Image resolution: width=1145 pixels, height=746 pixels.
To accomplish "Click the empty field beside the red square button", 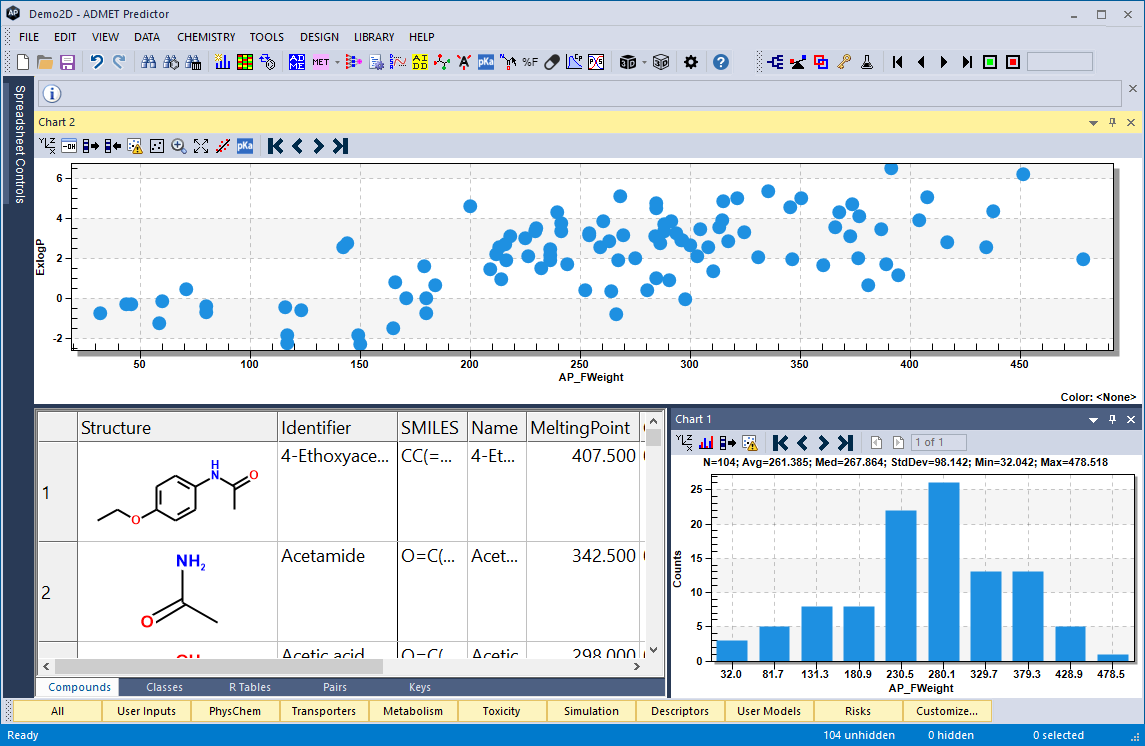I will (x=1060, y=63).
